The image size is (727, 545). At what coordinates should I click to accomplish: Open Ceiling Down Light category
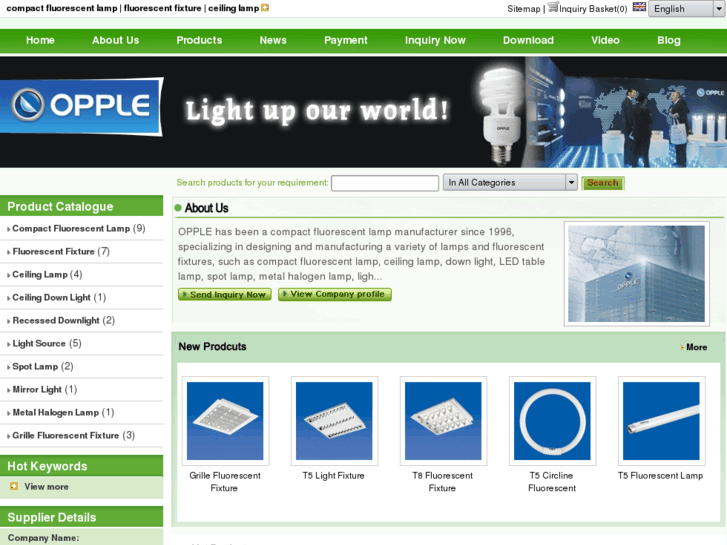51,298
